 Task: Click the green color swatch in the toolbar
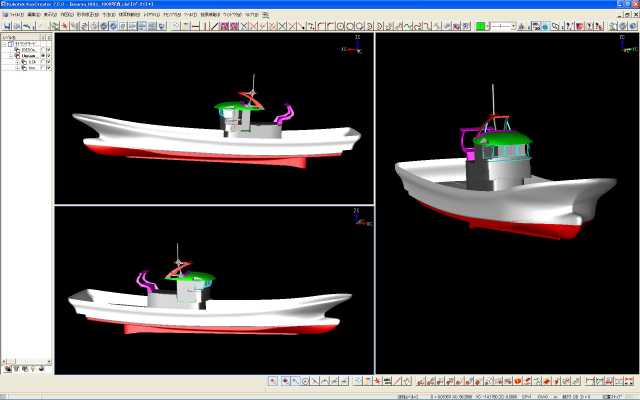tap(481, 26)
